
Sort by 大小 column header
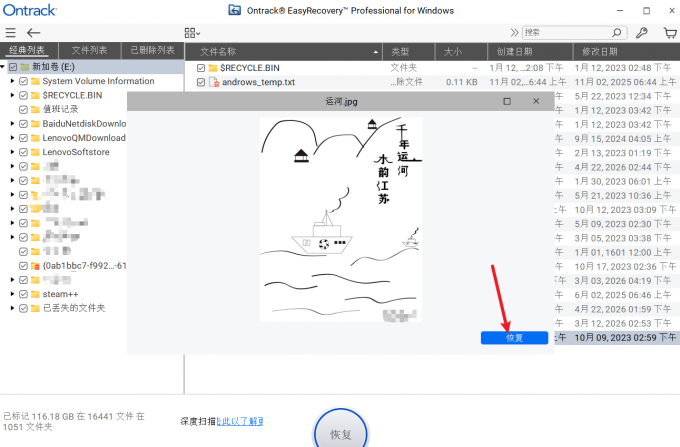[x=461, y=52]
